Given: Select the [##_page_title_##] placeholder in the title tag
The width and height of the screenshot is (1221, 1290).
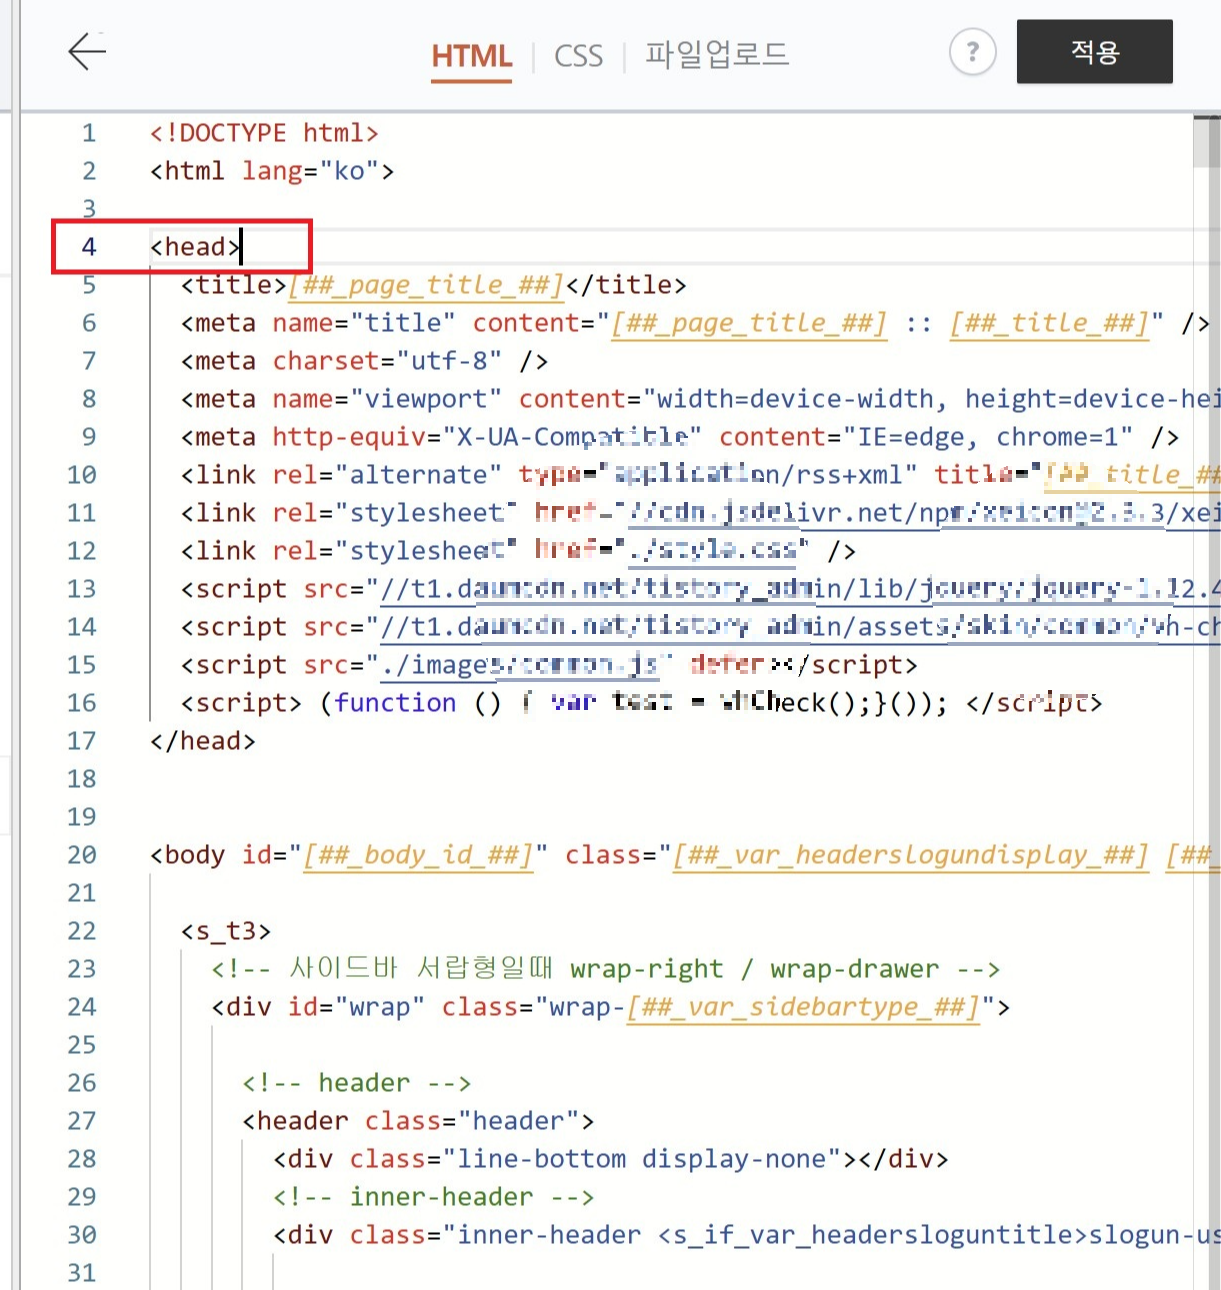Looking at the screenshot, I should pyautogui.click(x=426, y=285).
